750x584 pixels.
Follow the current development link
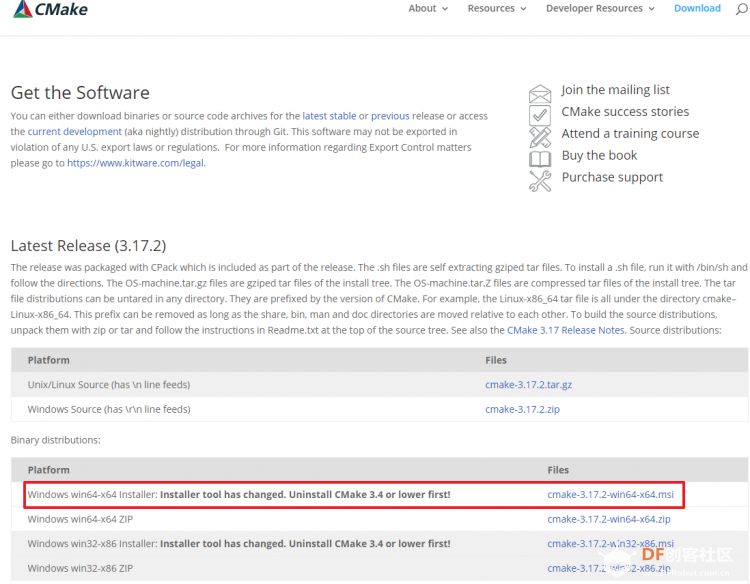pyautogui.click(x=75, y=132)
